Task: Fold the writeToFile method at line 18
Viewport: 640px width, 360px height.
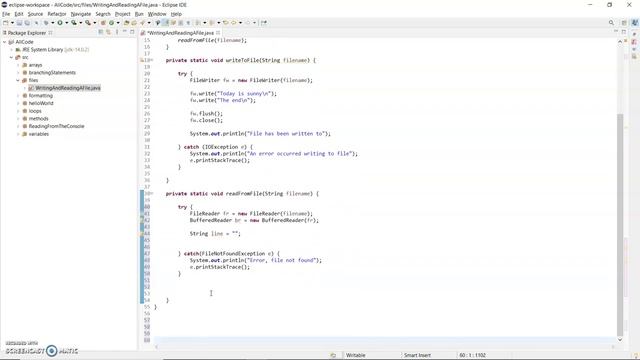Action: click(x=152, y=60)
